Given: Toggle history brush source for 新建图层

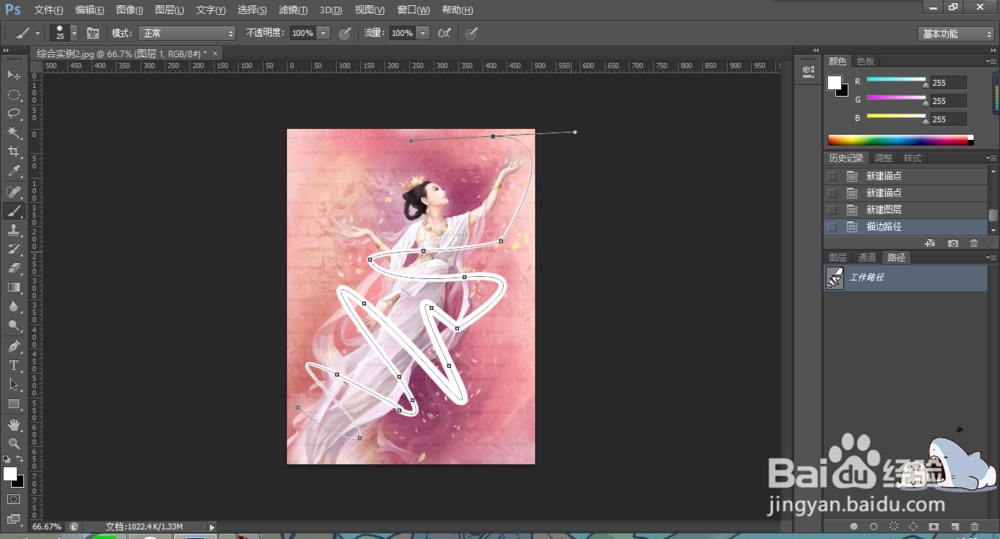Looking at the screenshot, I should [832, 210].
